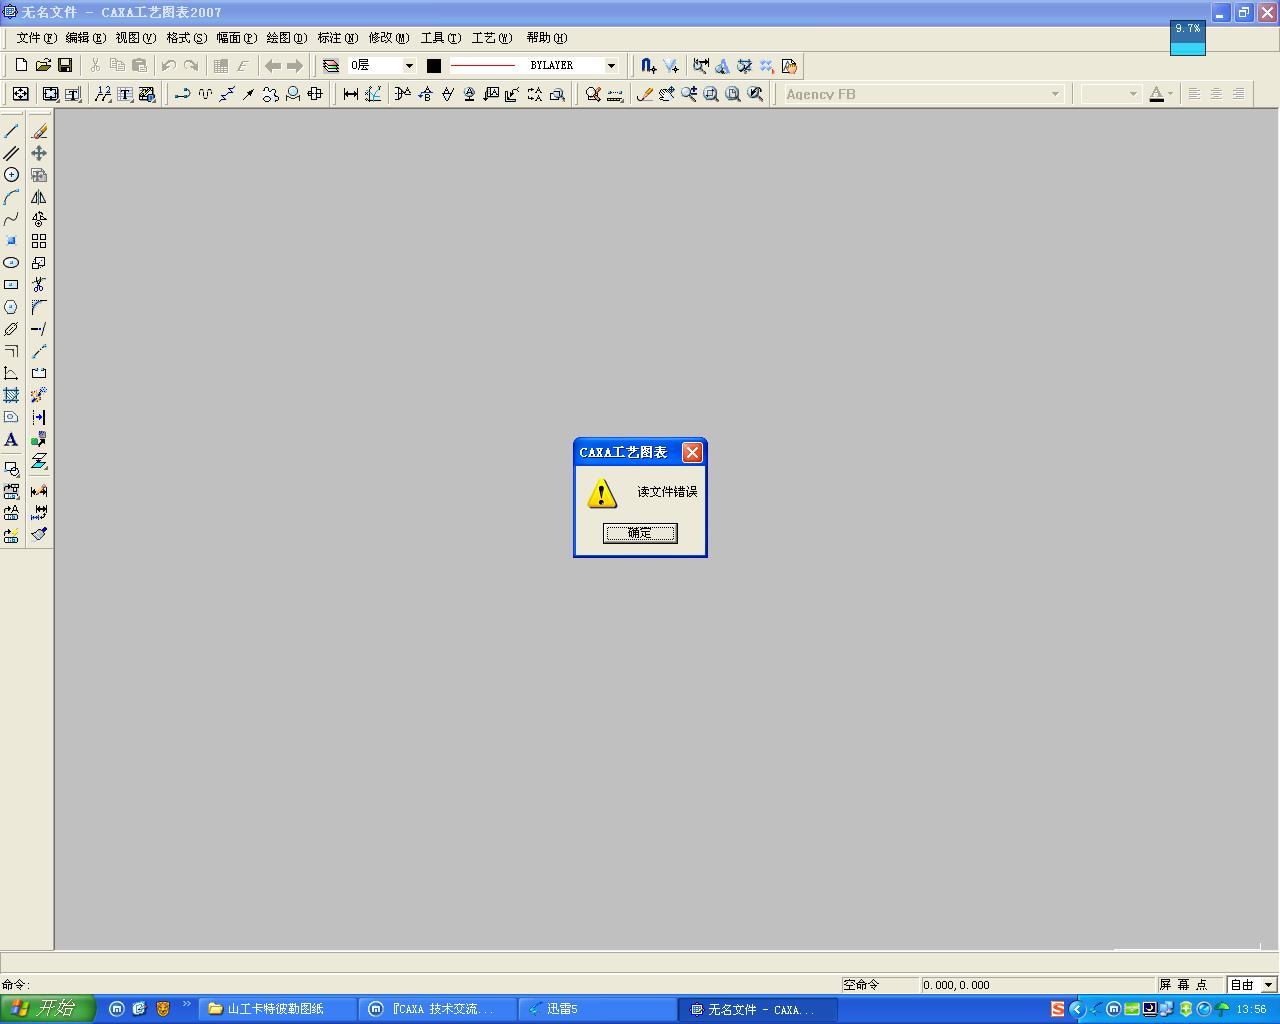The image size is (1280, 1024).
Task: Select the Trim scissors tool
Action: [39, 285]
